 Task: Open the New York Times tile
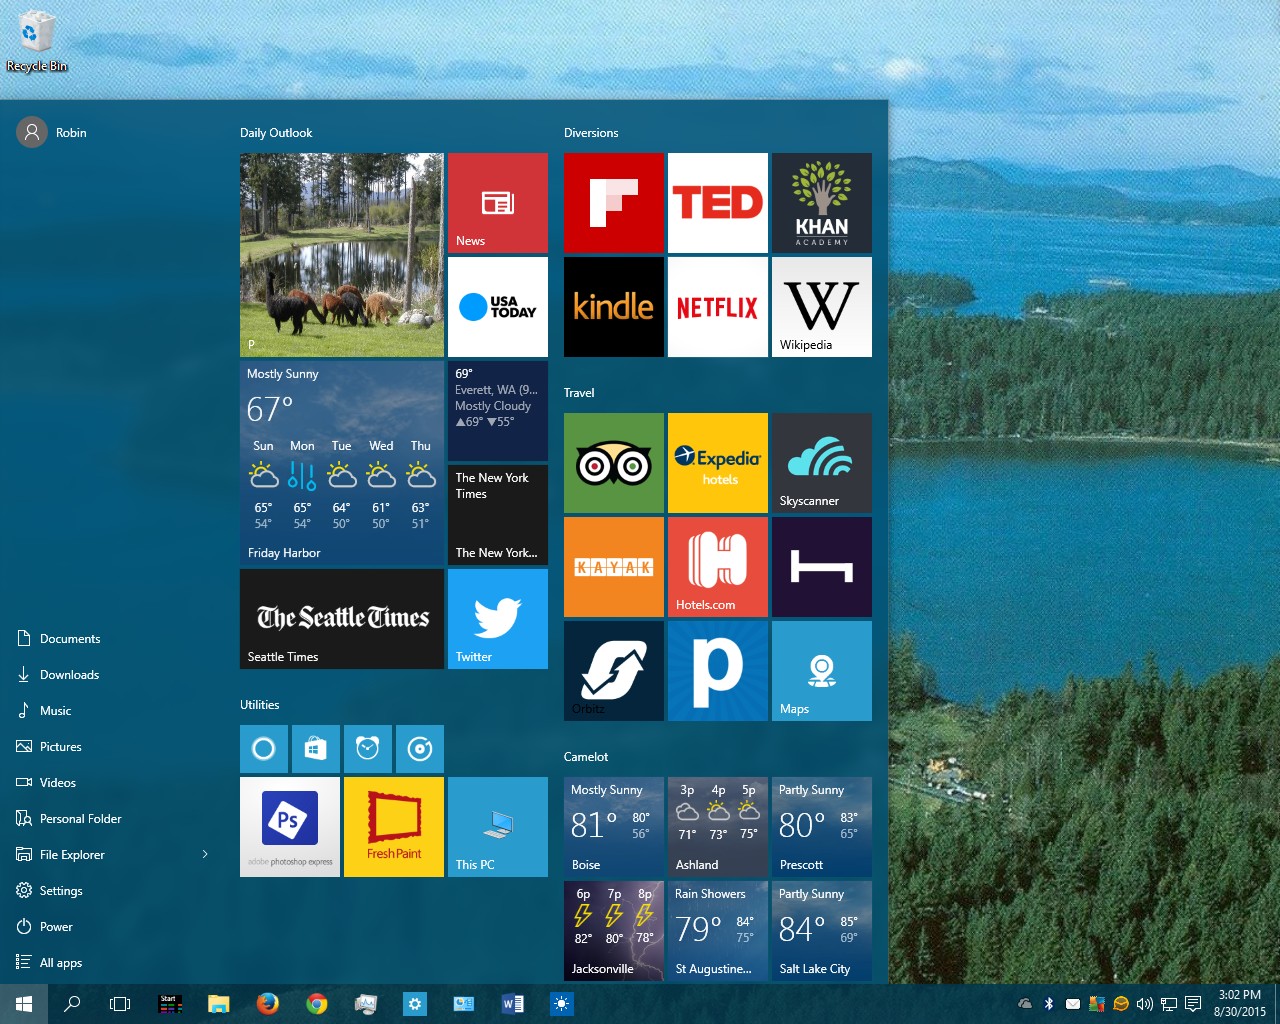click(498, 515)
